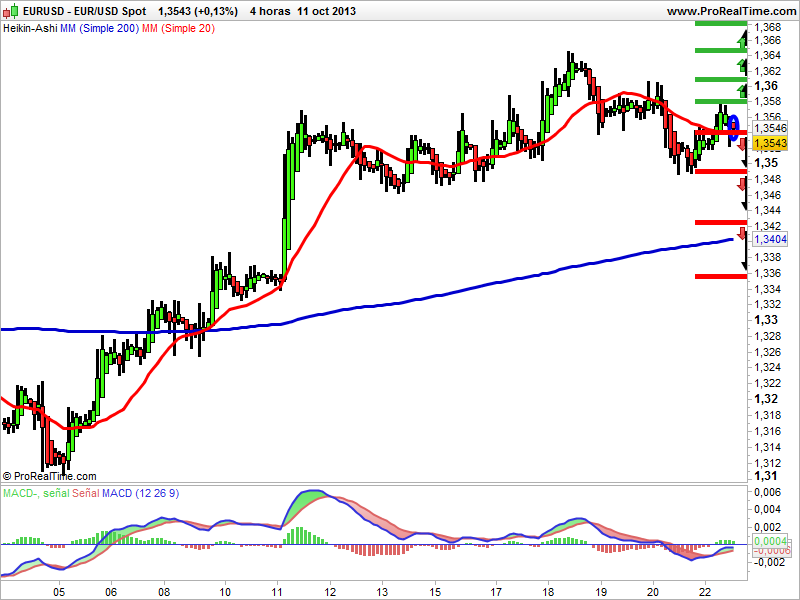The height and width of the screenshot is (600, 800).
Task: Select the EURUSD - EUR/USD Spot title
Action: click(x=85, y=11)
